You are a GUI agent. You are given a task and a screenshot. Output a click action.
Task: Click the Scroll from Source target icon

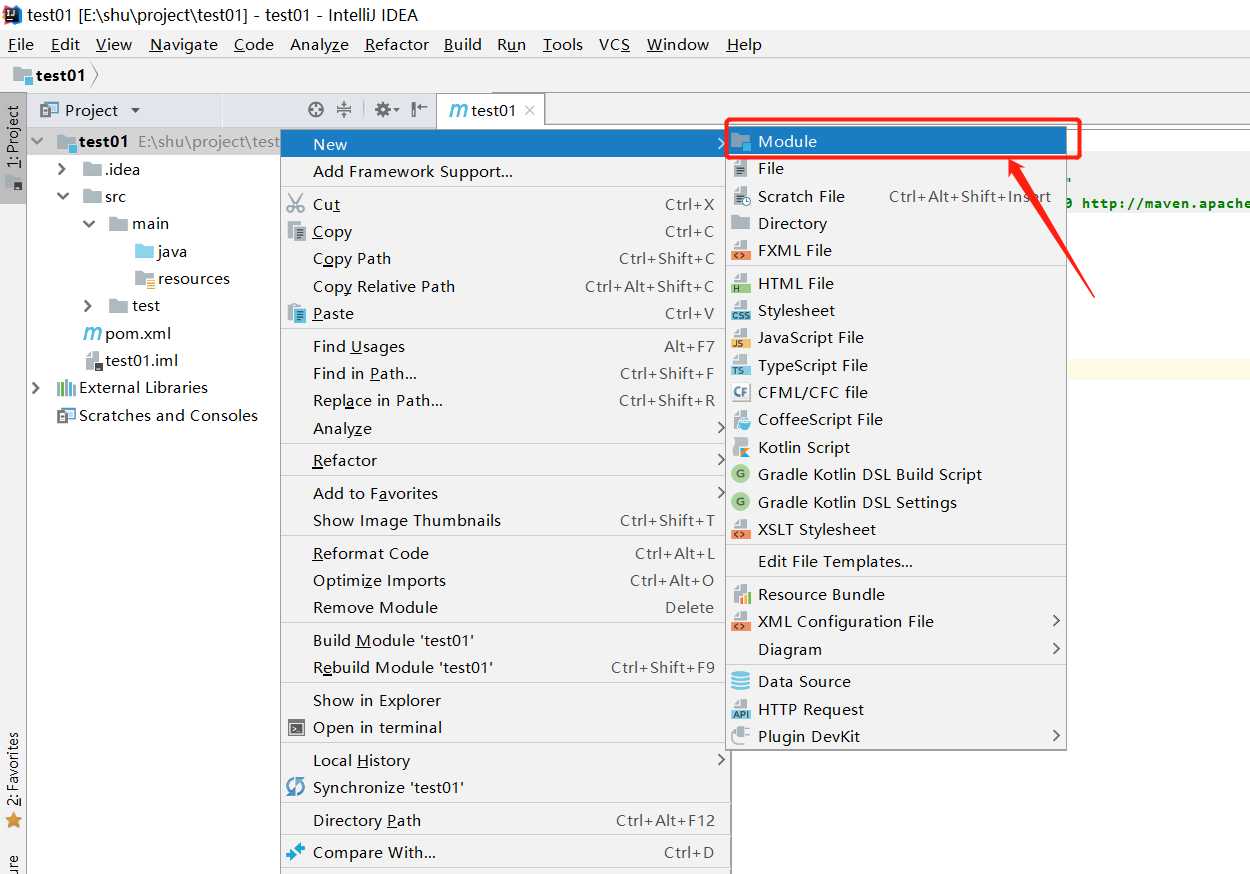tap(316, 110)
